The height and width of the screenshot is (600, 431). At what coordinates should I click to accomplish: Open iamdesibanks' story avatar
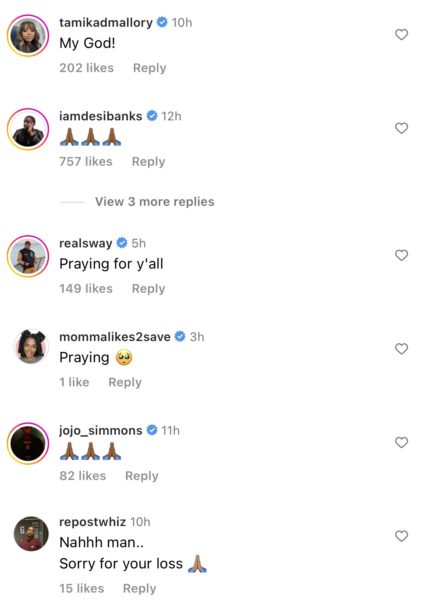click(28, 129)
